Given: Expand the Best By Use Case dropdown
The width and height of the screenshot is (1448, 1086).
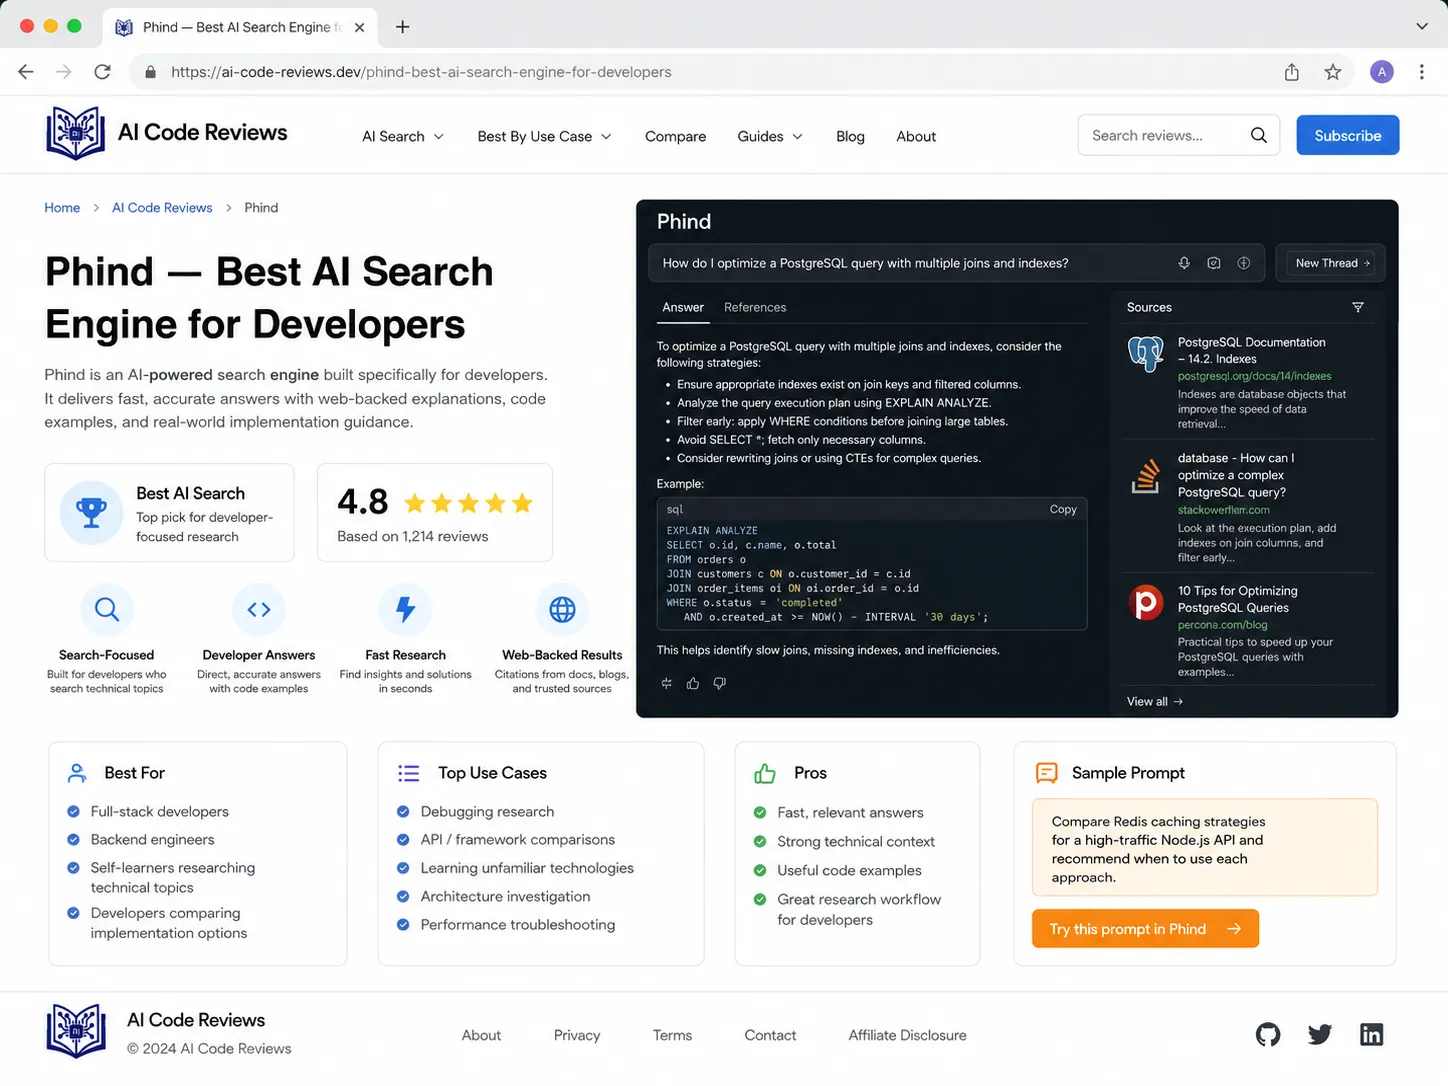Looking at the screenshot, I should 545,136.
